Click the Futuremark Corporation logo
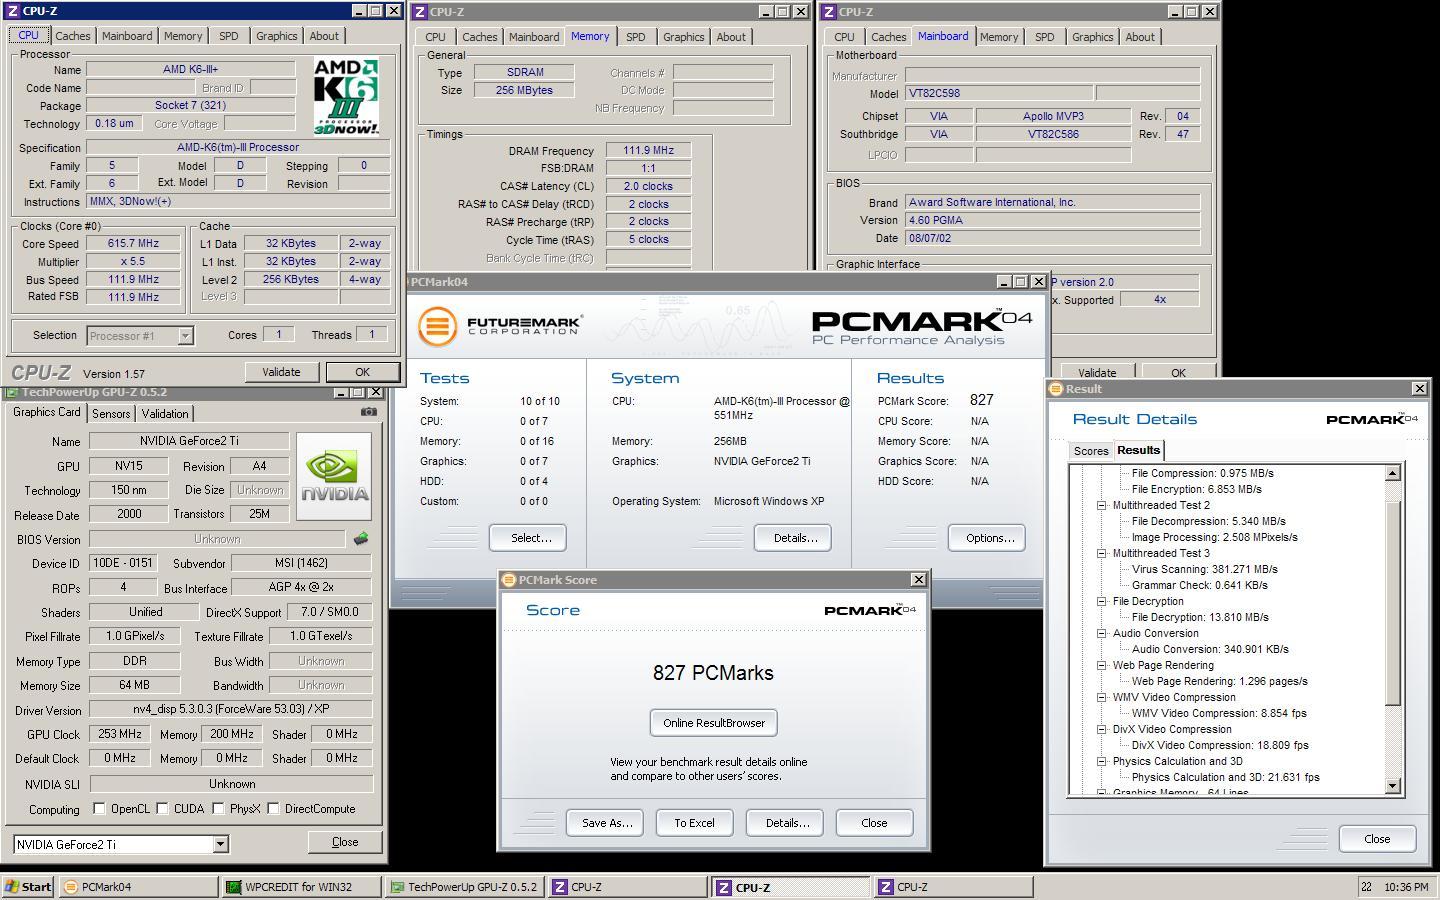Image resolution: width=1440 pixels, height=900 pixels. point(500,327)
